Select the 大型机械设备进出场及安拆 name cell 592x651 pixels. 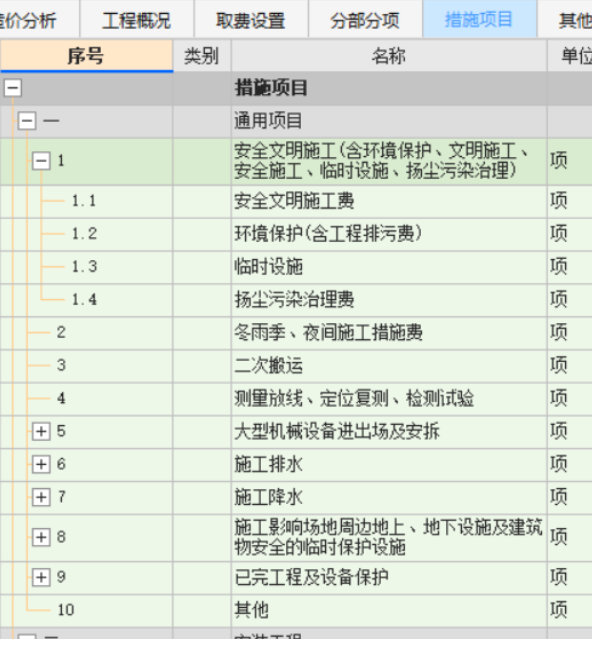tap(389, 431)
